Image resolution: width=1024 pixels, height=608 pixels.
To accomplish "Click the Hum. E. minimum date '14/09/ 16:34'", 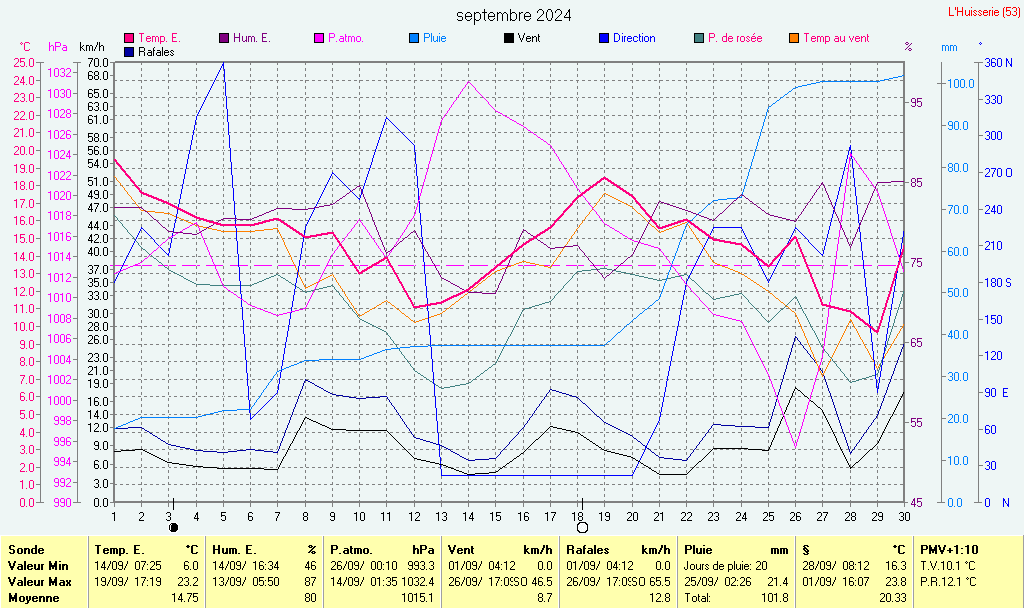I will [x=246, y=566].
